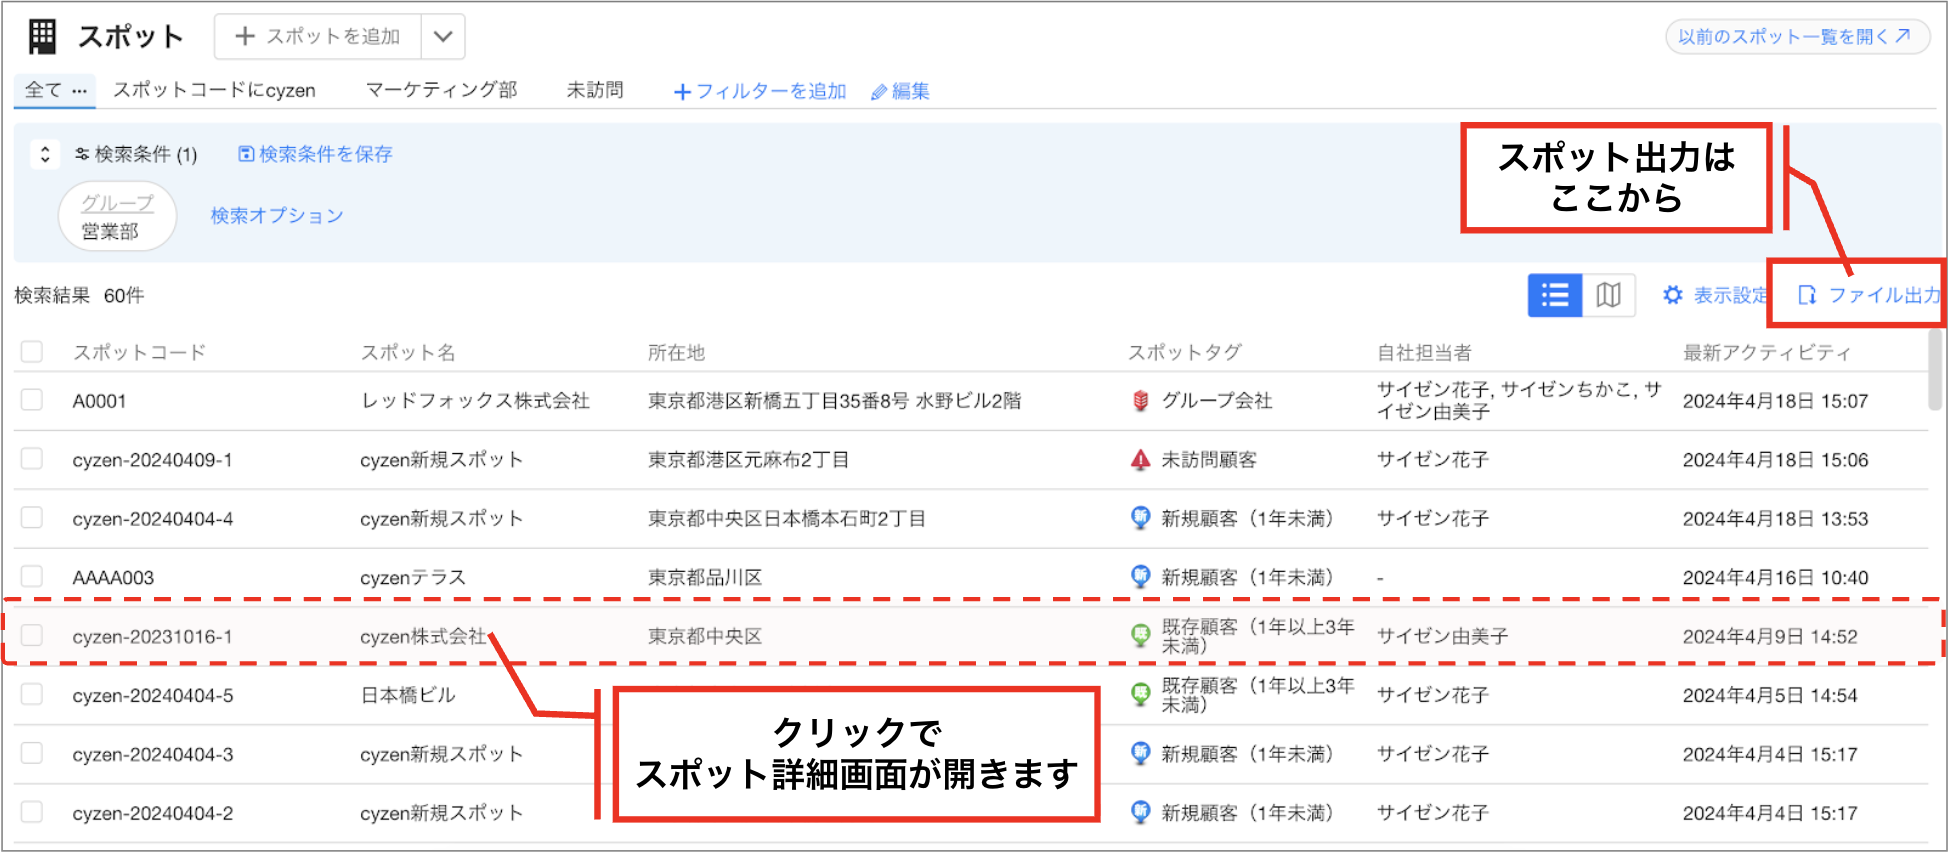This screenshot has height=852, width=1950.
Task: Click the pencil 編集 icon
Action: tap(879, 92)
